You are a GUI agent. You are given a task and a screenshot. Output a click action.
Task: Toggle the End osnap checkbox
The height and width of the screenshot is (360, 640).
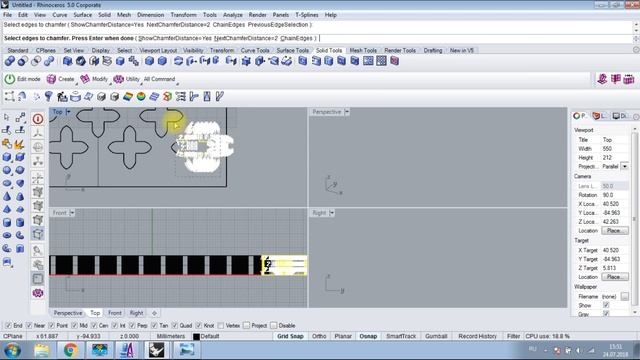[x=8, y=326]
